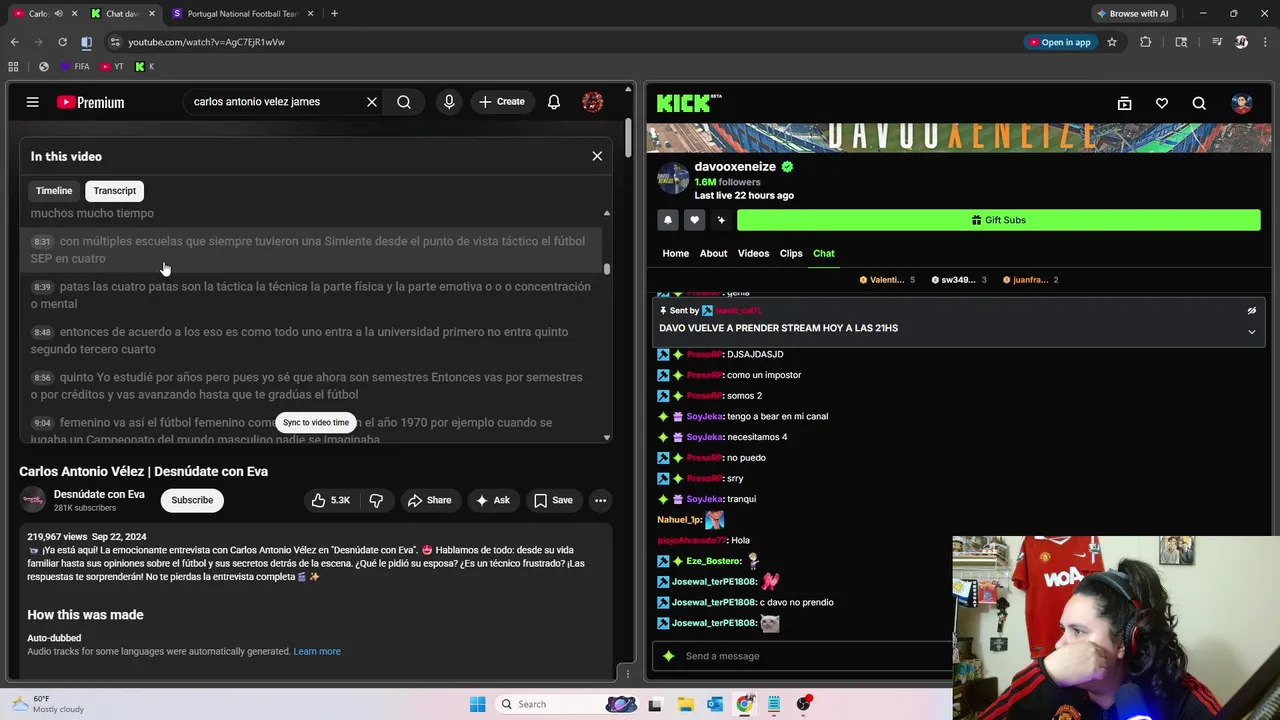Open Kick following heart icon in header
1280x720 pixels.
point(1162,103)
